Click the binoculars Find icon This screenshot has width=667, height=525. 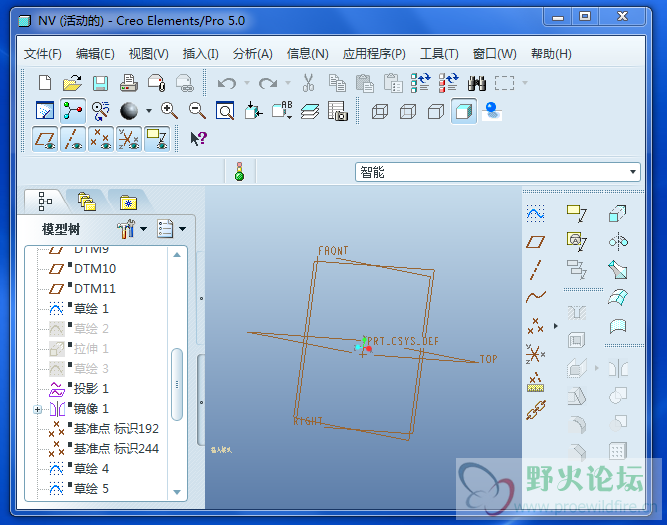coord(476,83)
